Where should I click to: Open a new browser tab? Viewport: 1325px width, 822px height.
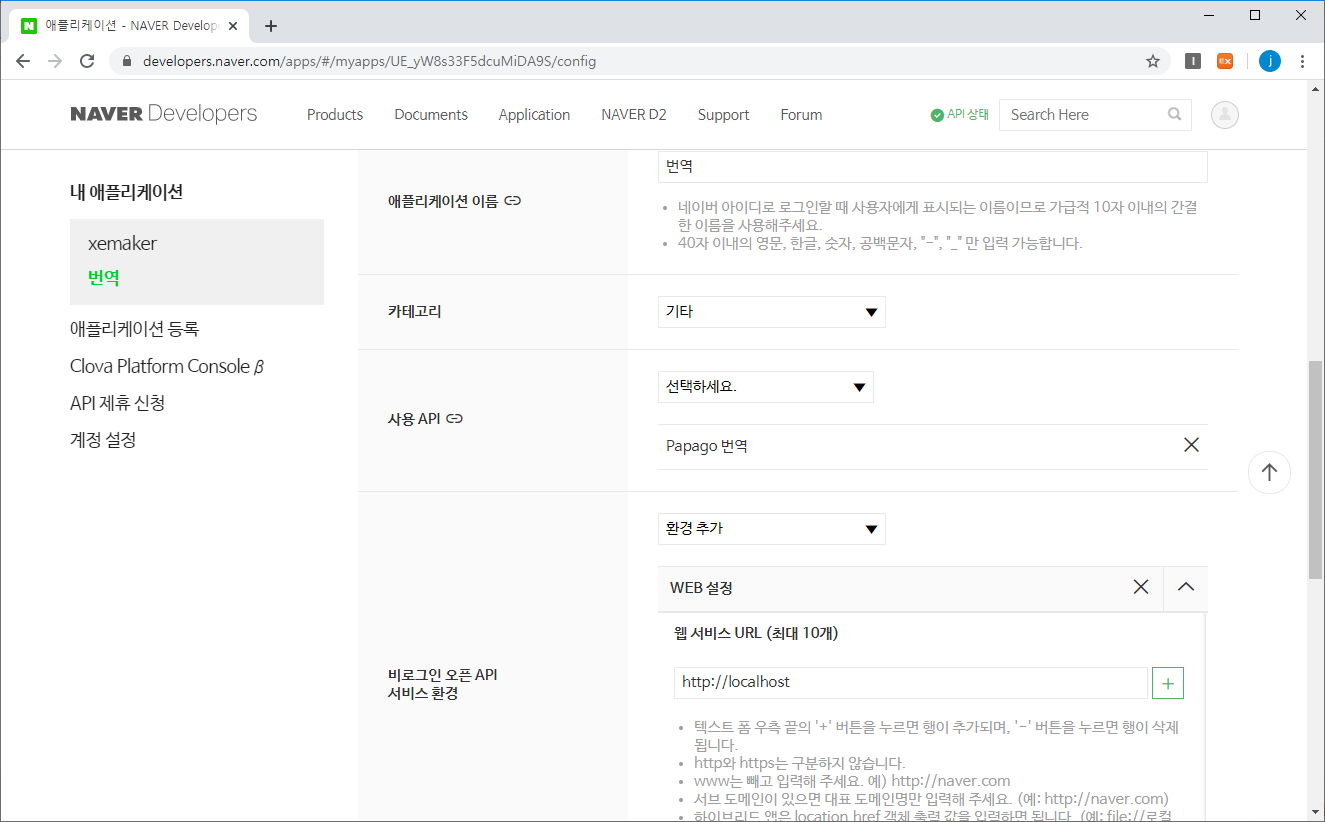click(271, 26)
